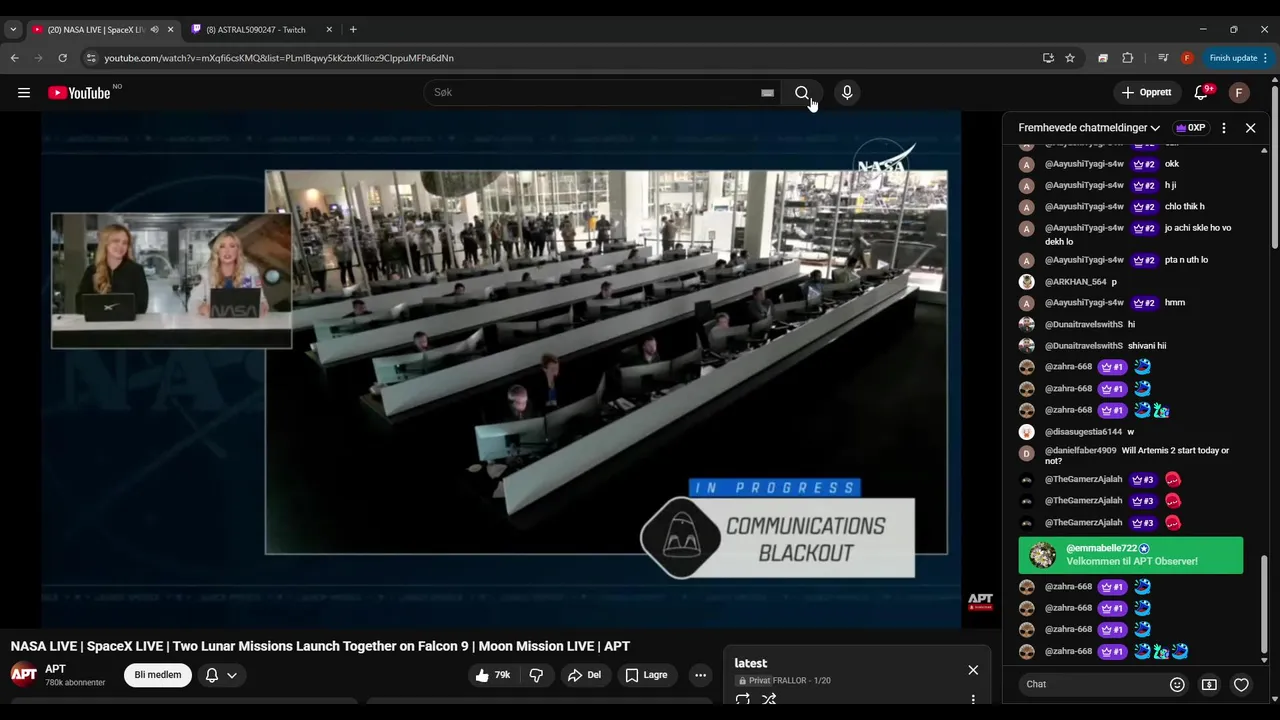Expand 'Fremhevede chatmeldinger' chat mode dropdown
This screenshot has width=1280, height=720.
click(x=1089, y=128)
